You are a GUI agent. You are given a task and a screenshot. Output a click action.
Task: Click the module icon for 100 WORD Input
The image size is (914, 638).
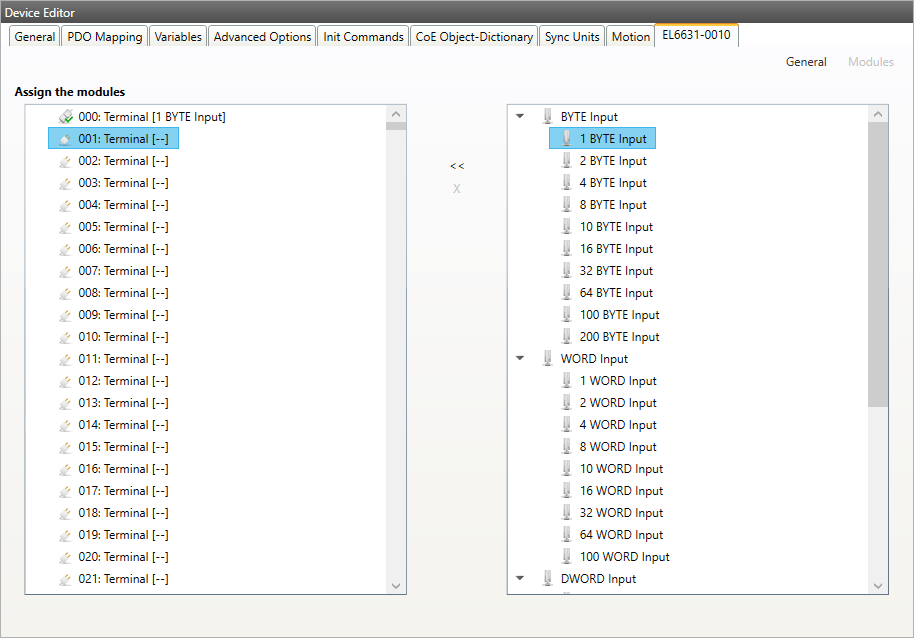tap(567, 557)
